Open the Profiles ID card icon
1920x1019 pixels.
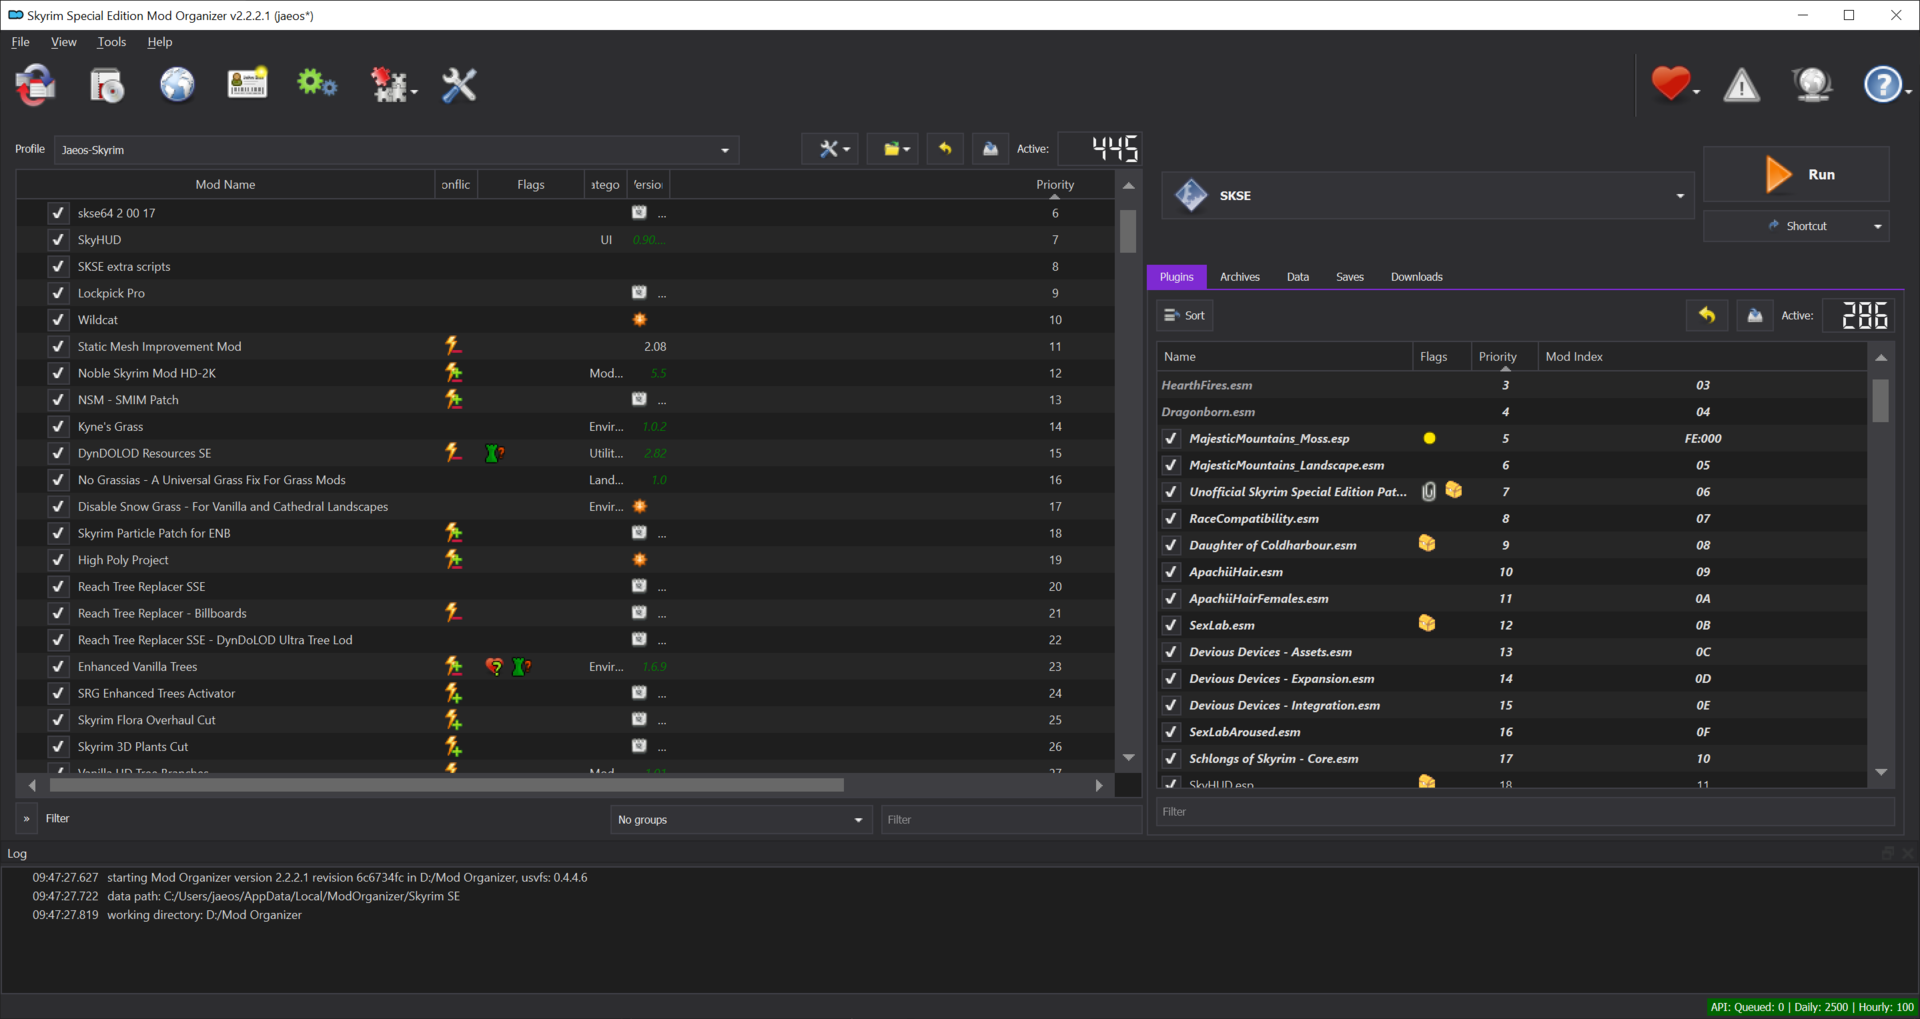pos(247,84)
